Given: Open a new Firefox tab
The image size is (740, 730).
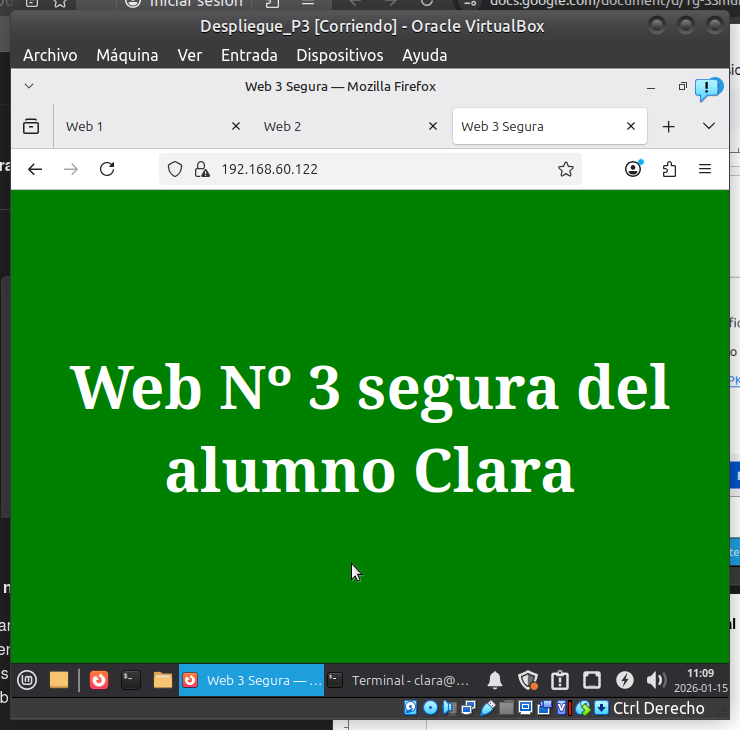Looking at the screenshot, I should pos(669,126).
